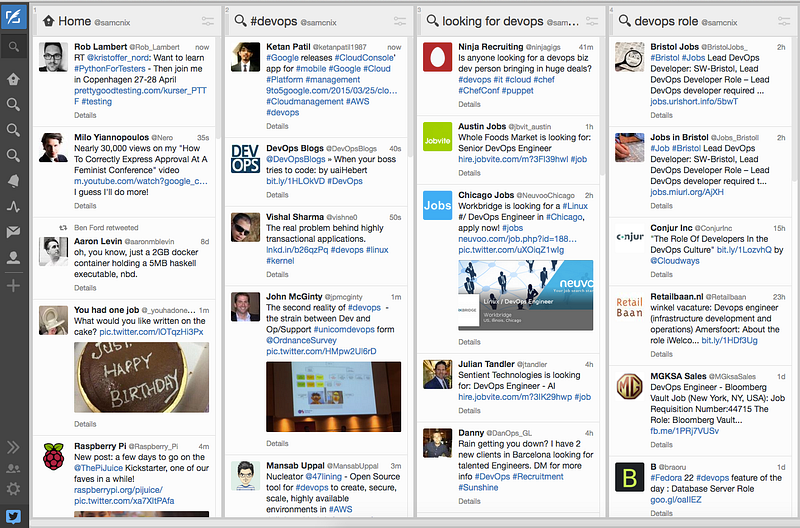The image size is (800, 528).
Task: Click the DevOps Blogs logo avatar
Action: pos(245,158)
